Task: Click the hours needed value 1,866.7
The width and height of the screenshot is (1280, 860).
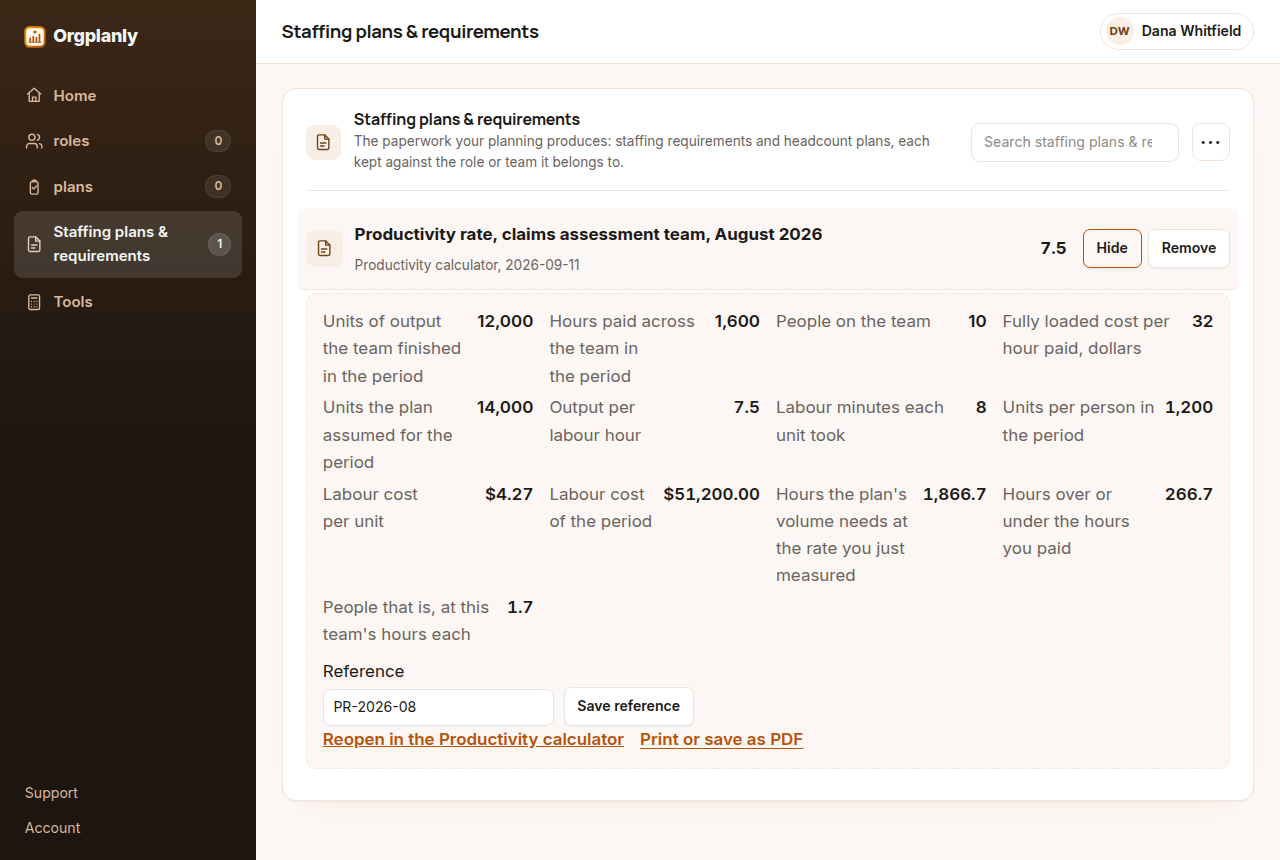Action: pyautogui.click(x=955, y=494)
